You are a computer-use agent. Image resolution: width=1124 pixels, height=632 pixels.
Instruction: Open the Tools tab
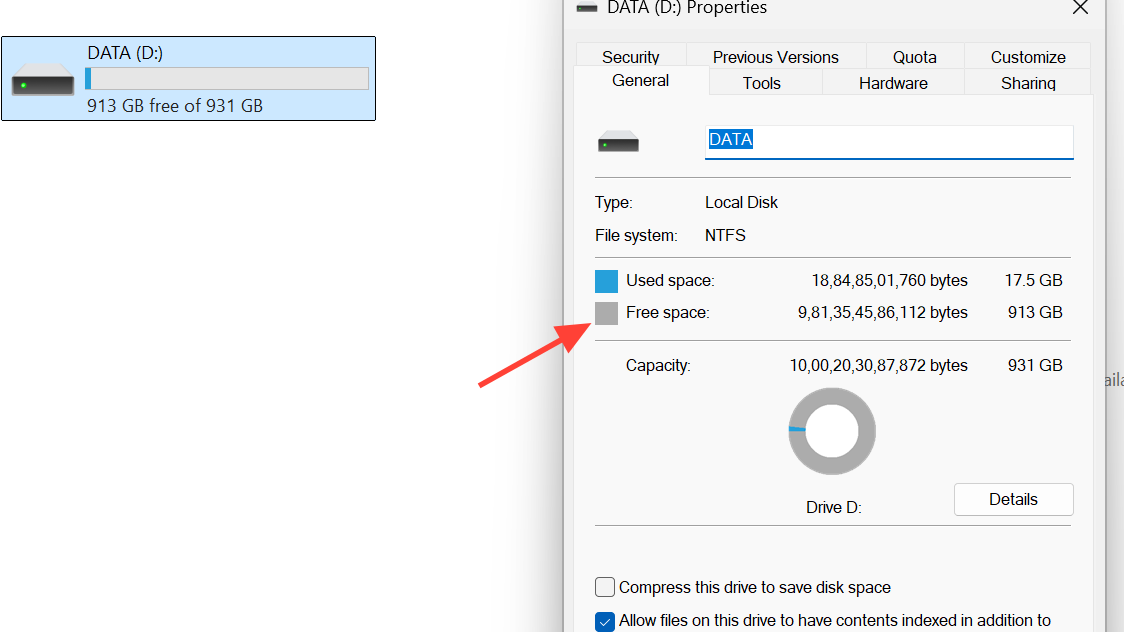click(761, 83)
